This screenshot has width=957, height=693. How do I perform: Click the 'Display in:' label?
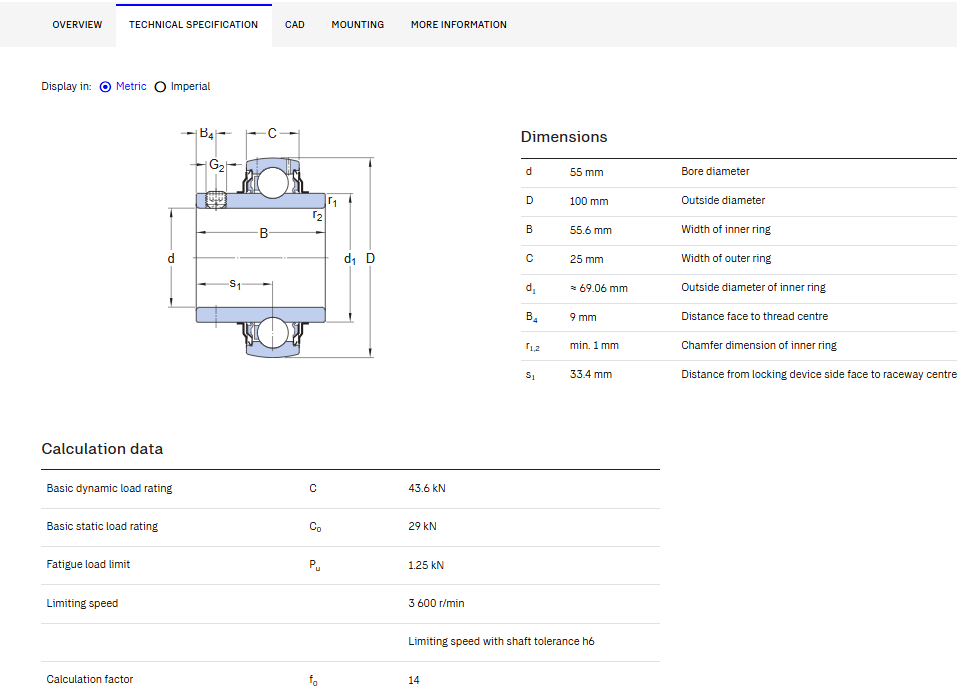pos(67,87)
